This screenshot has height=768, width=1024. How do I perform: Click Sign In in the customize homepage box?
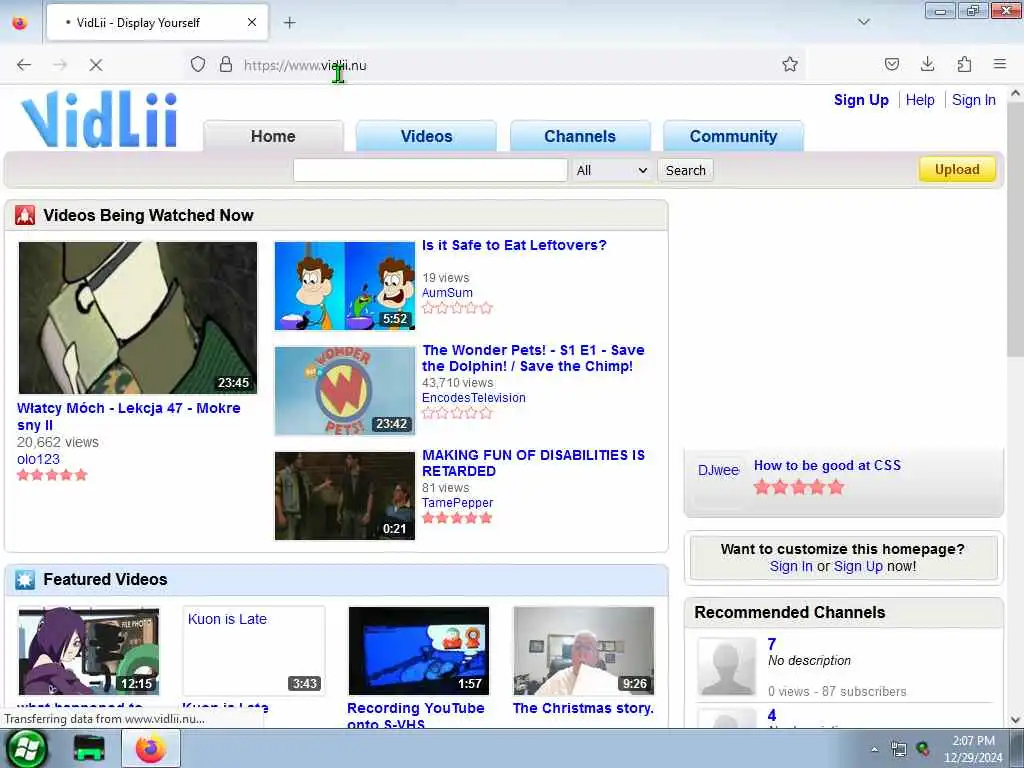point(791,566)
